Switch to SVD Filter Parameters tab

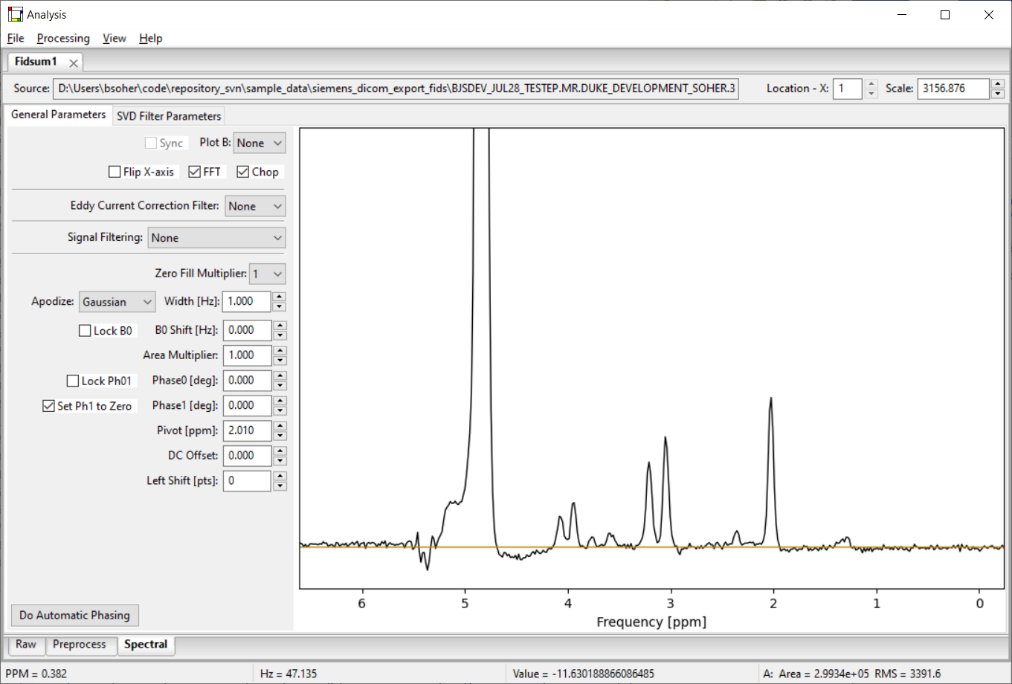[x=168, y=116]
